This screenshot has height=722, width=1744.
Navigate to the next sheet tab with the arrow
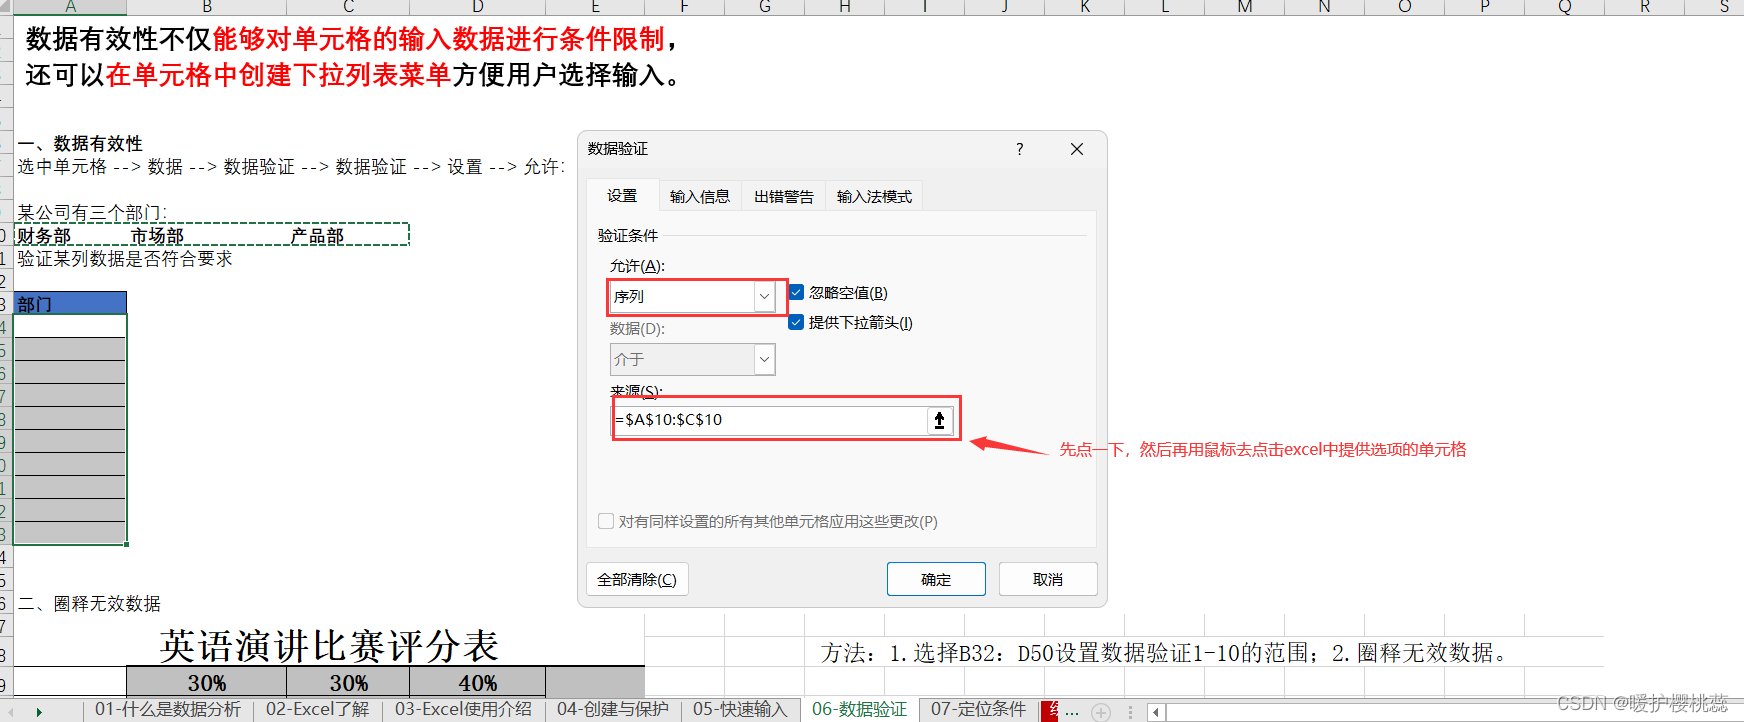pos(39,712)
